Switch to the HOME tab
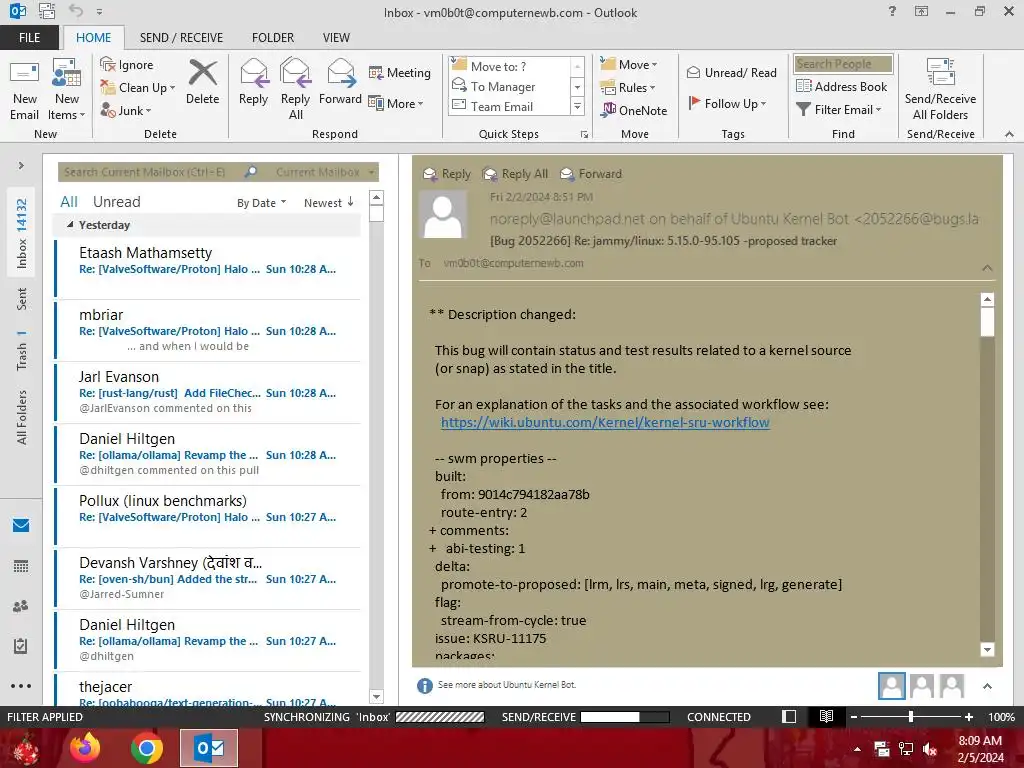1024x768 pixels. [93, 38]
